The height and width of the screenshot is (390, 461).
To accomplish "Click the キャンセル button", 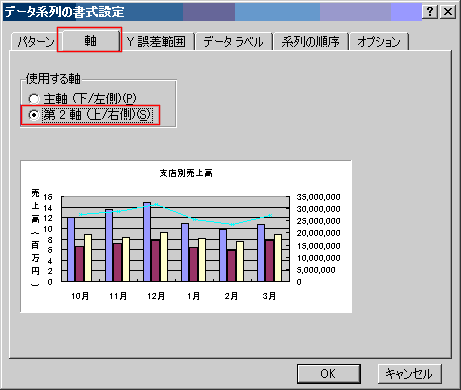I will click(x=409, y=374).
